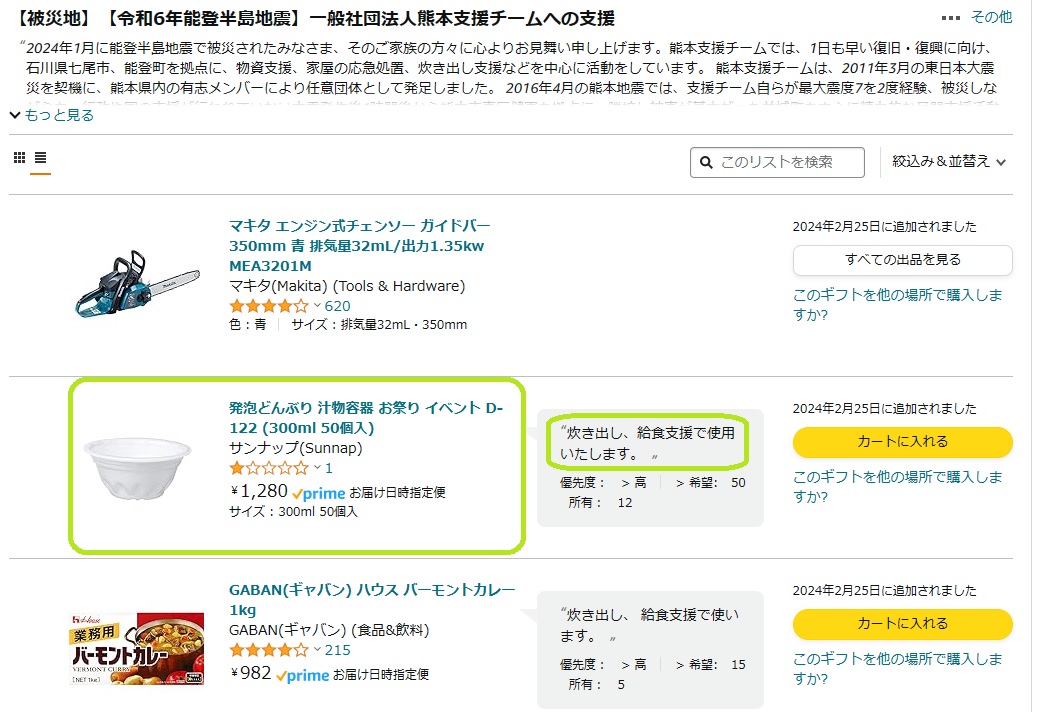
Task: Add the foam bowl to cart
Action: point(903,442)
